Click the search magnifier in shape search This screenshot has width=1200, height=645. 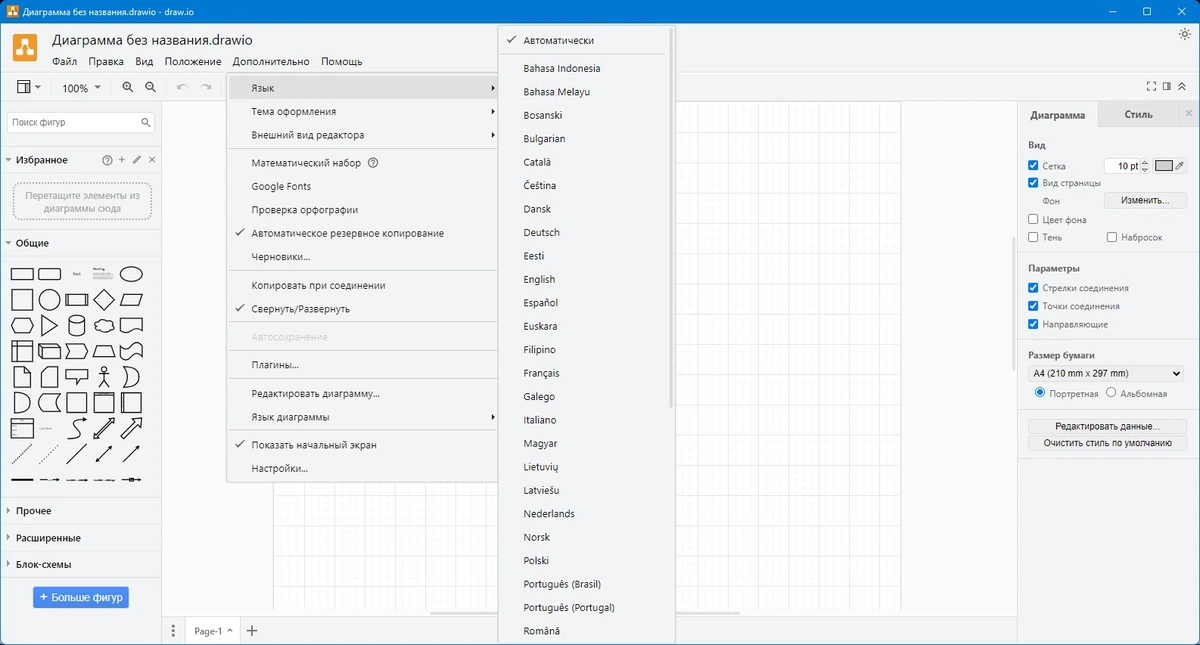pos(146,122)
